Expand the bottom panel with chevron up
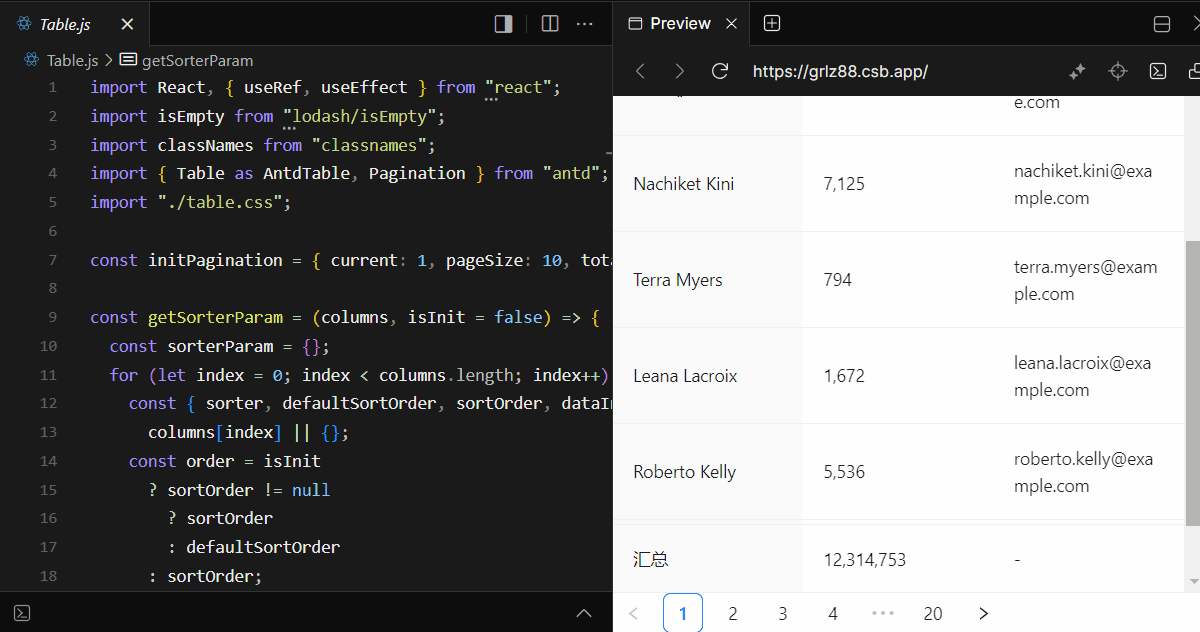This screenshot has height=632, width=1200. point(586,613)
